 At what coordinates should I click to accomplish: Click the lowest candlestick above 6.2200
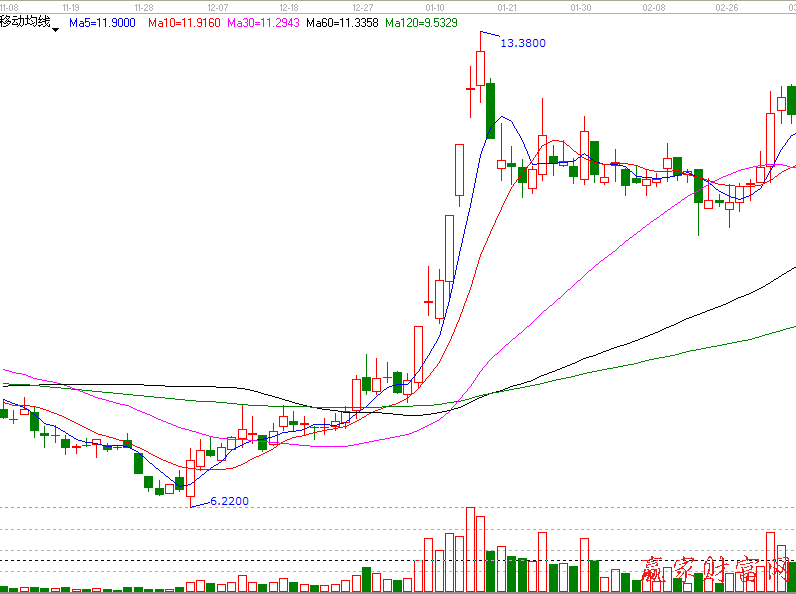191,478
